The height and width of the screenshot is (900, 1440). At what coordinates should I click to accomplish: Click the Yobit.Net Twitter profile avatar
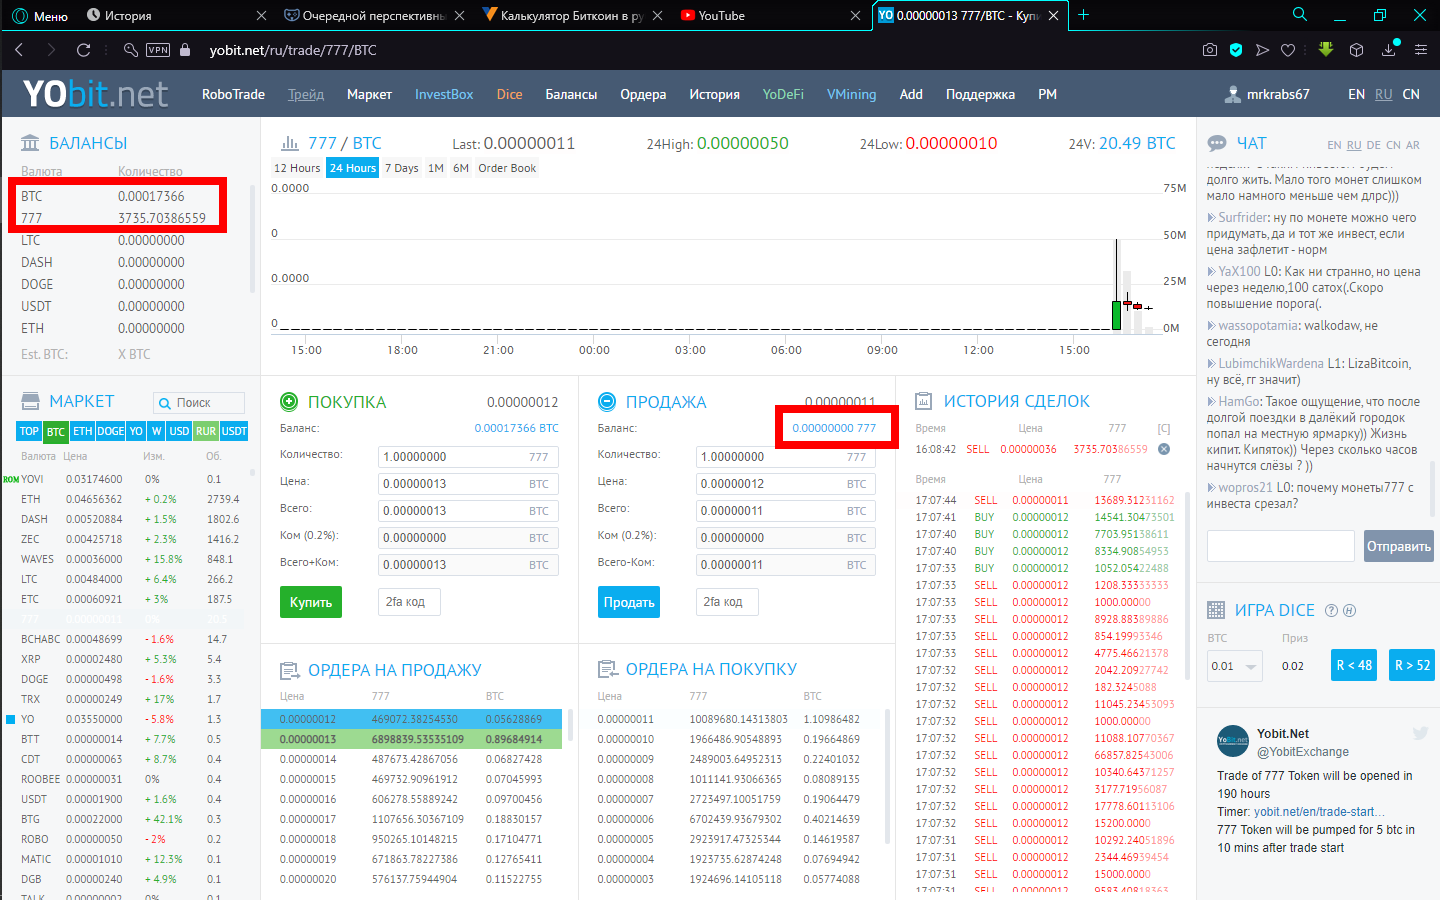[x=1233, y=741]
